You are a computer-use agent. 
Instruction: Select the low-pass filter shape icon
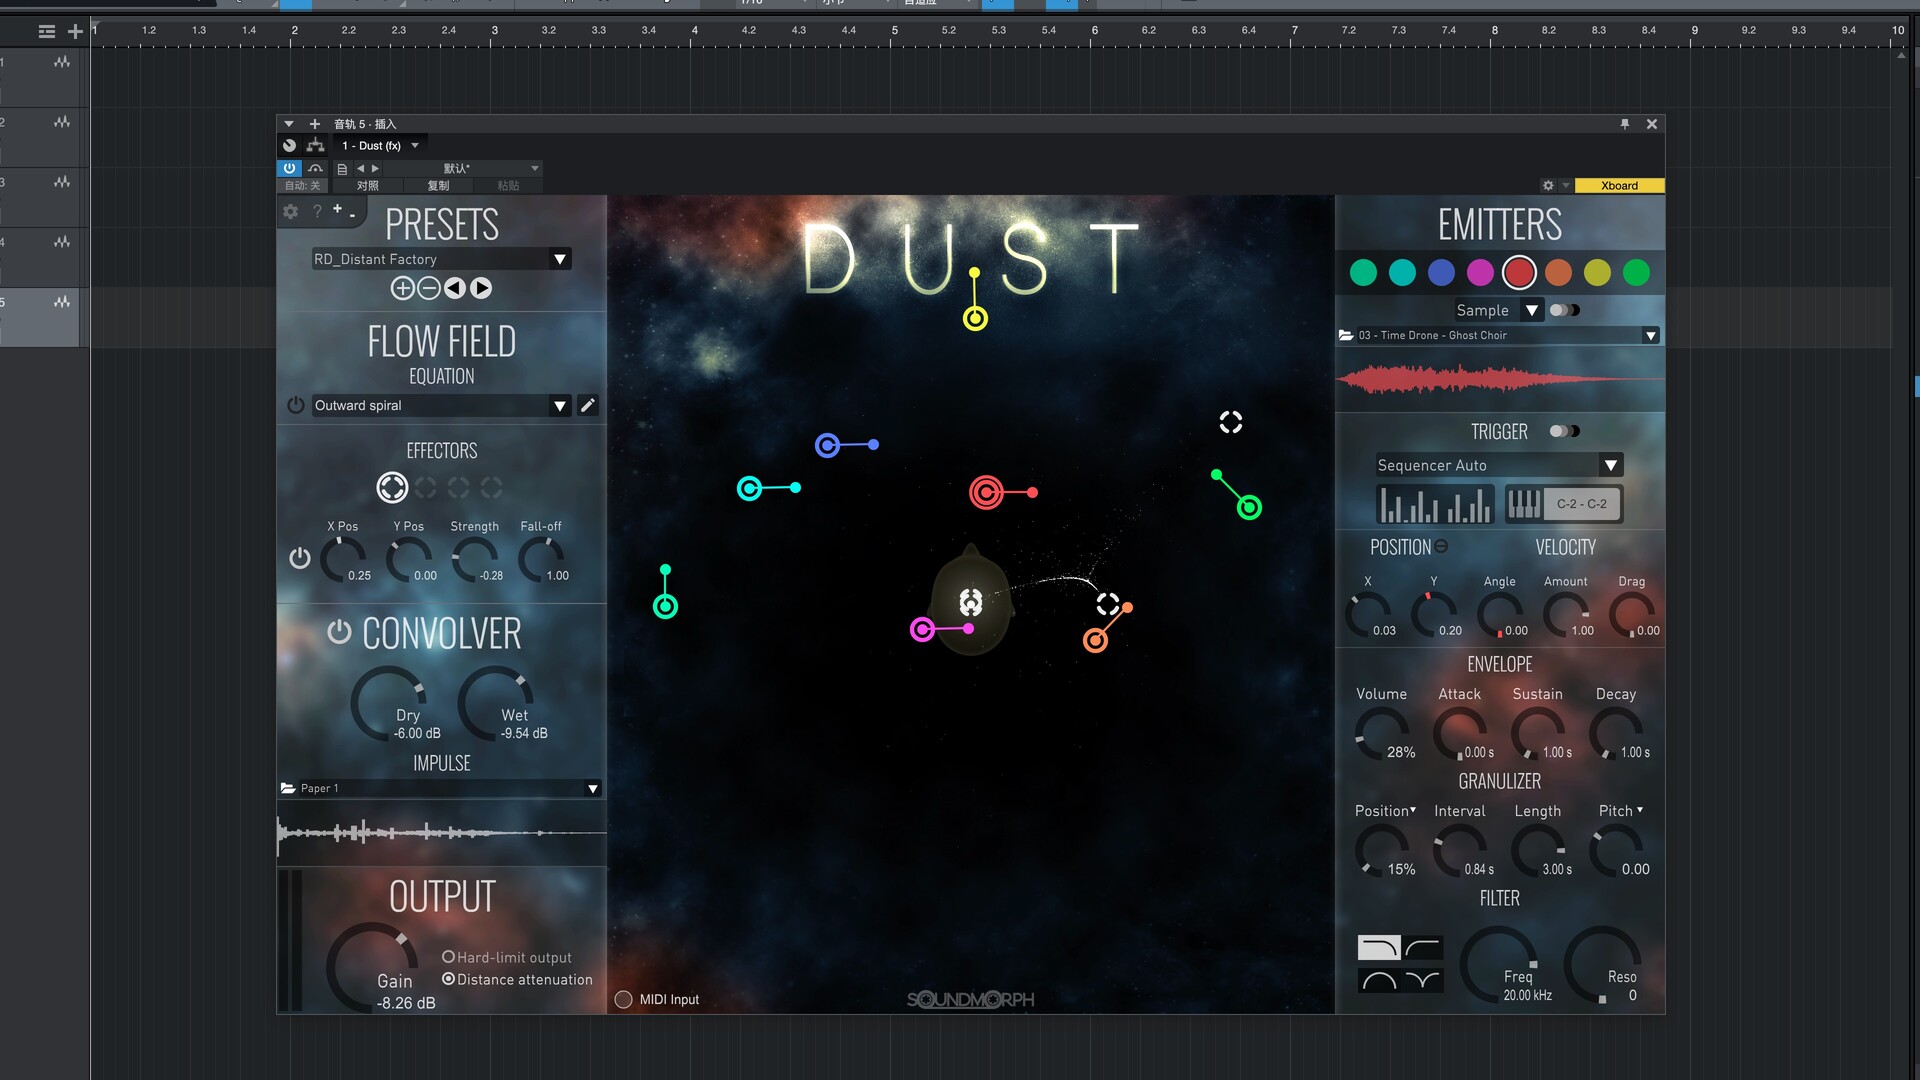pyautogui.click(x=1378, y=946)
